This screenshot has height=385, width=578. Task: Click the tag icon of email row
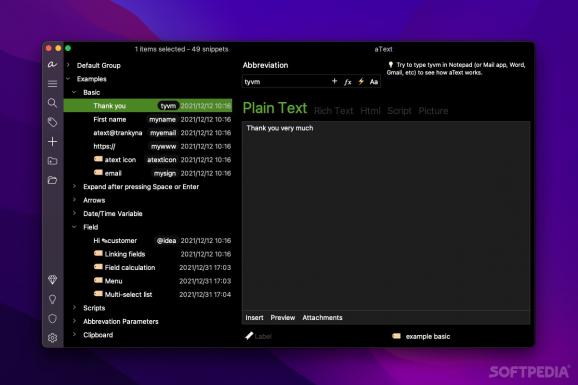click(98, 172)
